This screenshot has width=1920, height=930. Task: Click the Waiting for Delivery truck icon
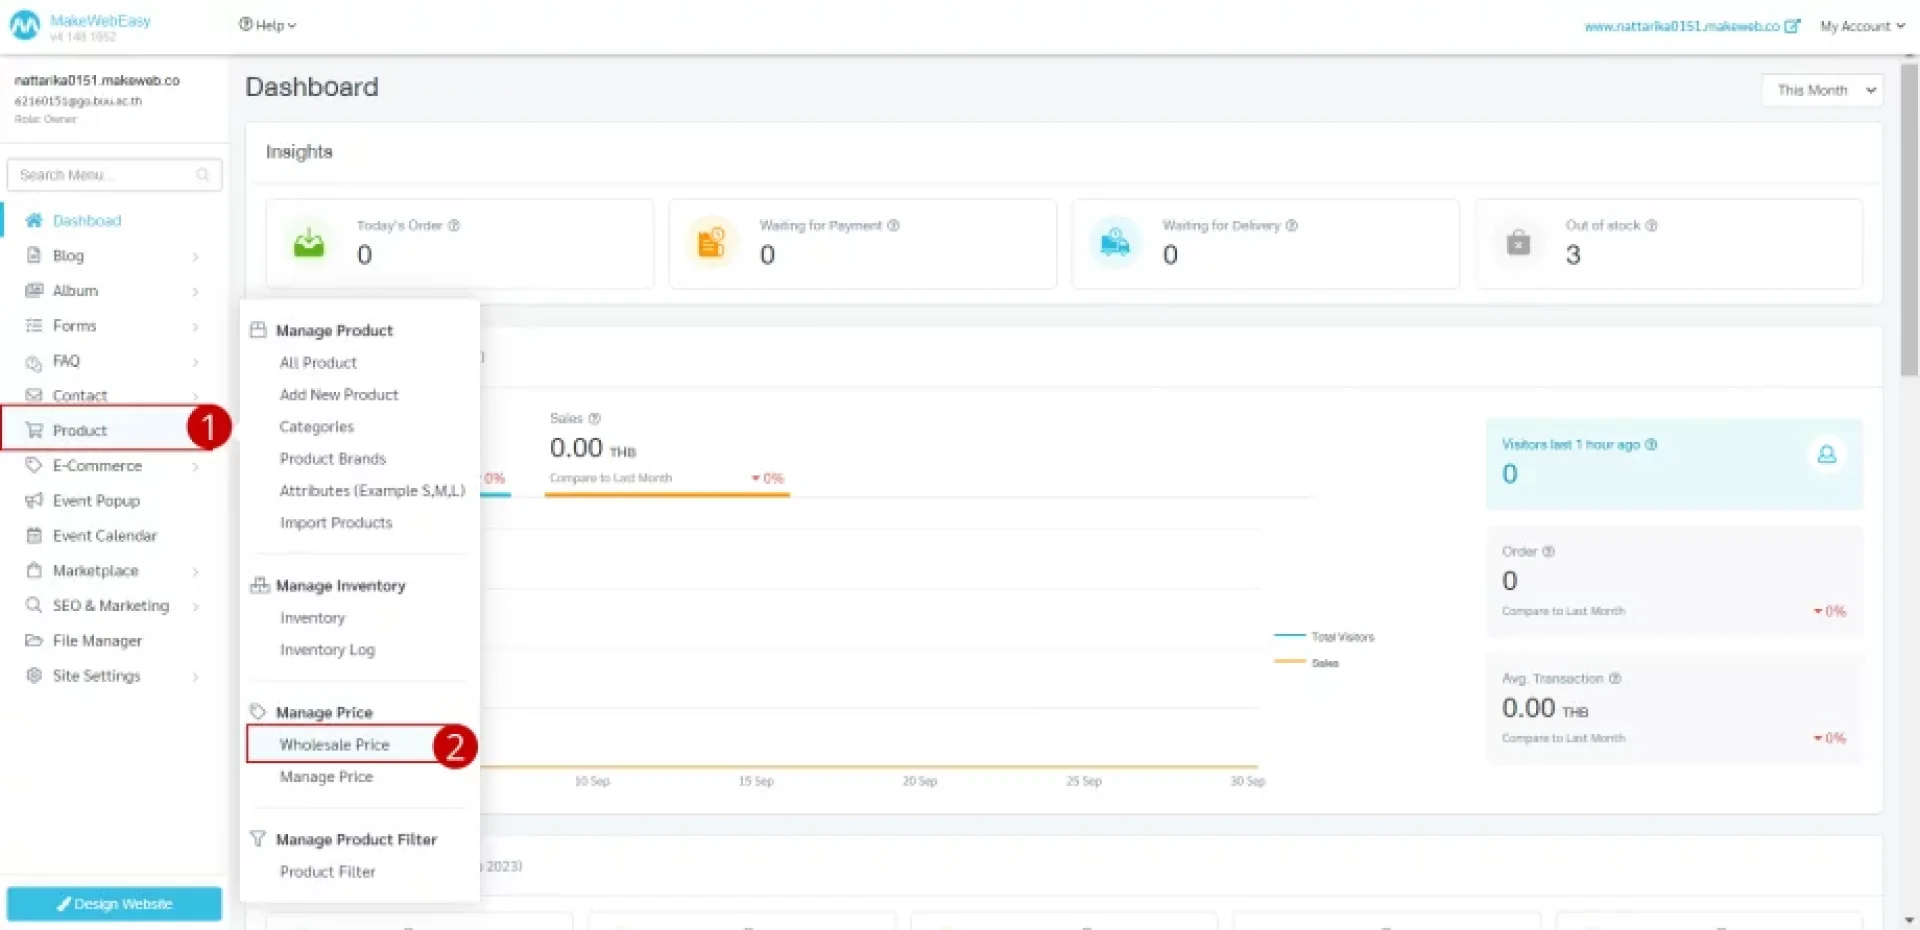pyautogui.click(x=1114, y=243)
